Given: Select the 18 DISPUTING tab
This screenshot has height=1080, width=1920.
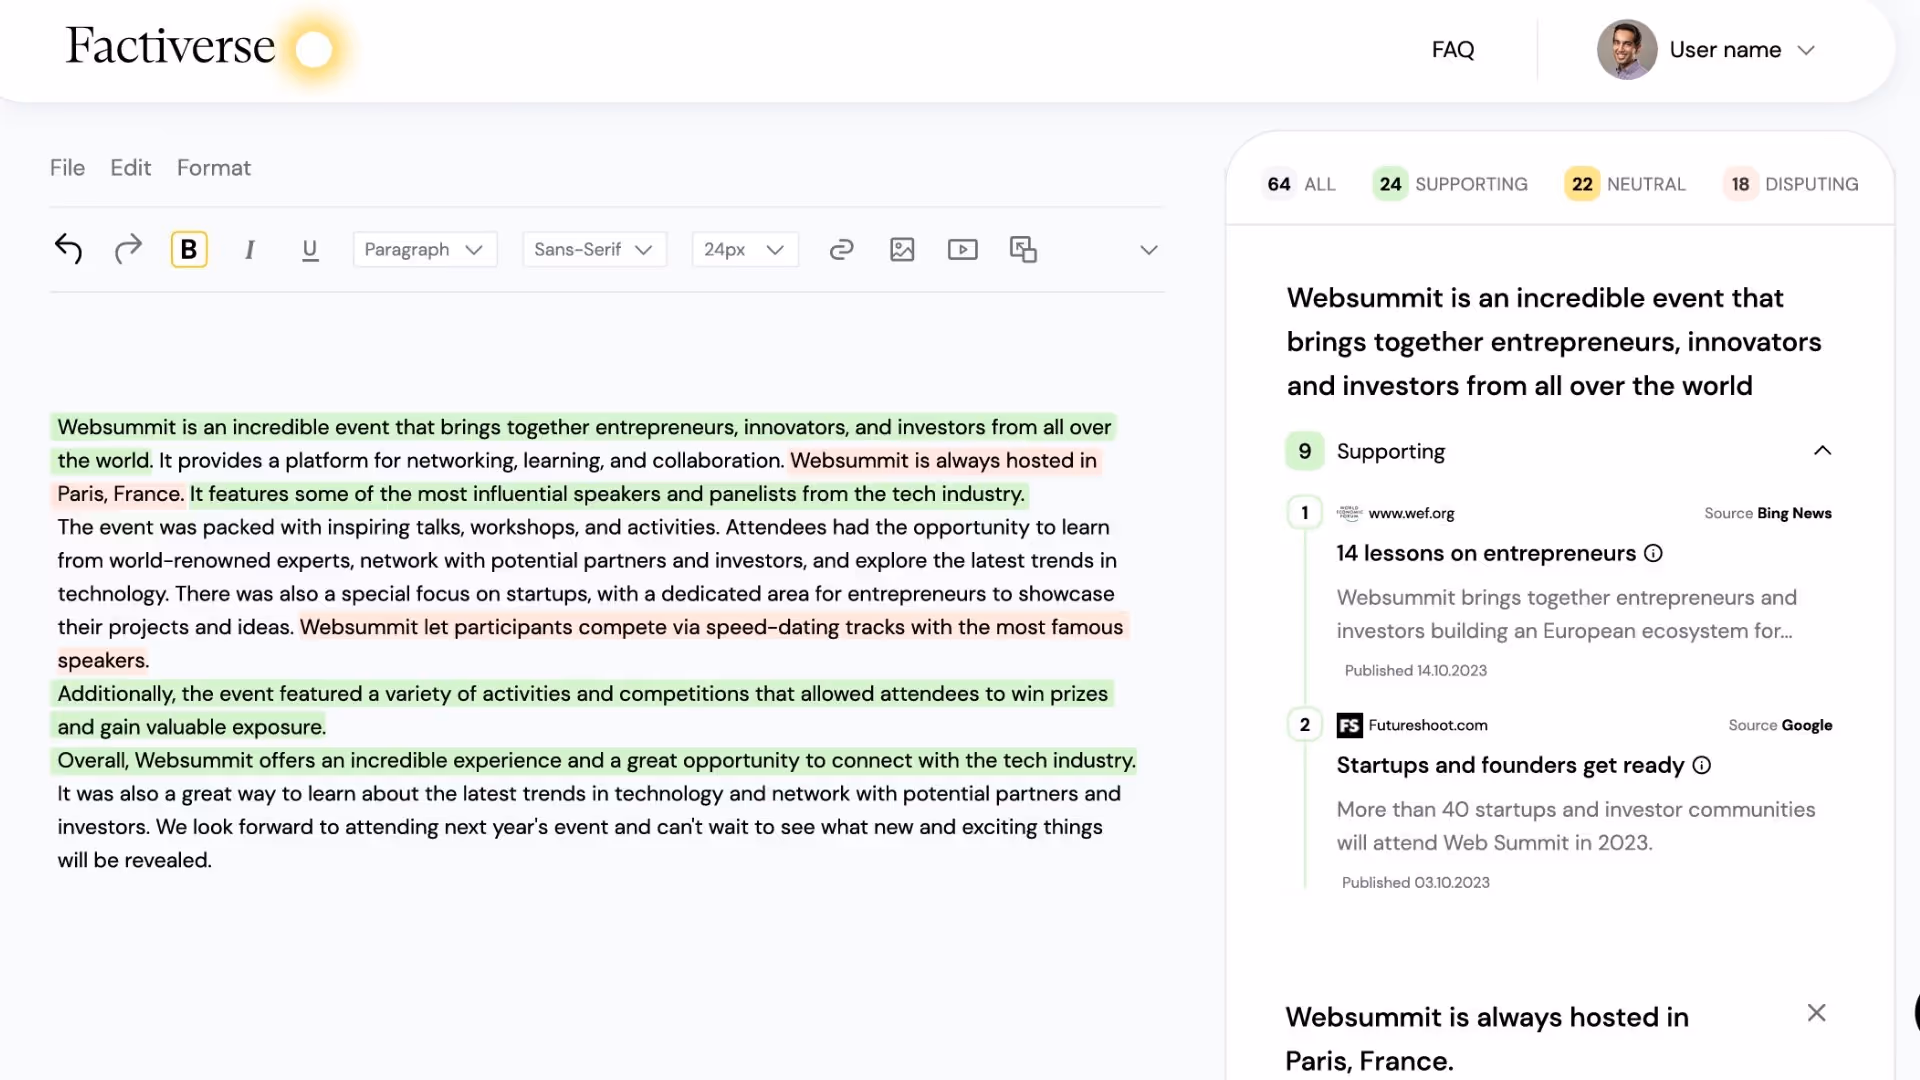Looking at the screenshot, I should coord(1791,184).
